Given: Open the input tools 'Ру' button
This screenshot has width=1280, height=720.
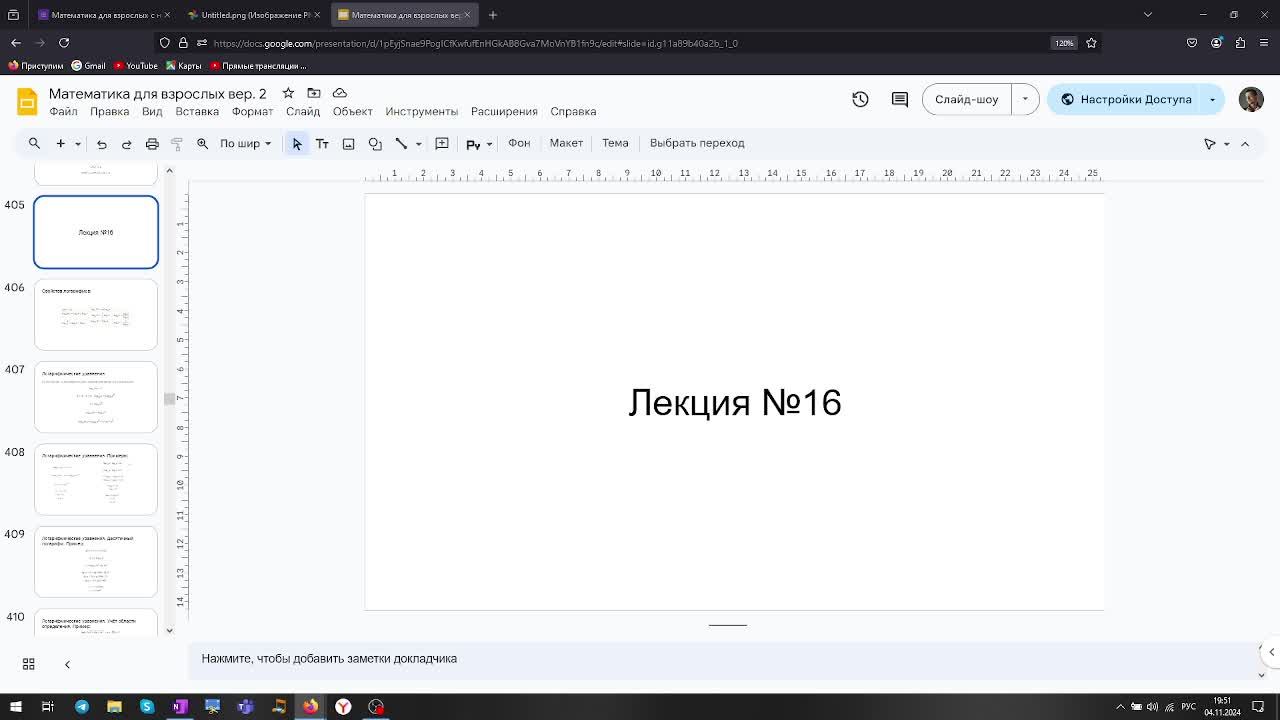Looking at the screenshot, I should [x=473, y=144].
